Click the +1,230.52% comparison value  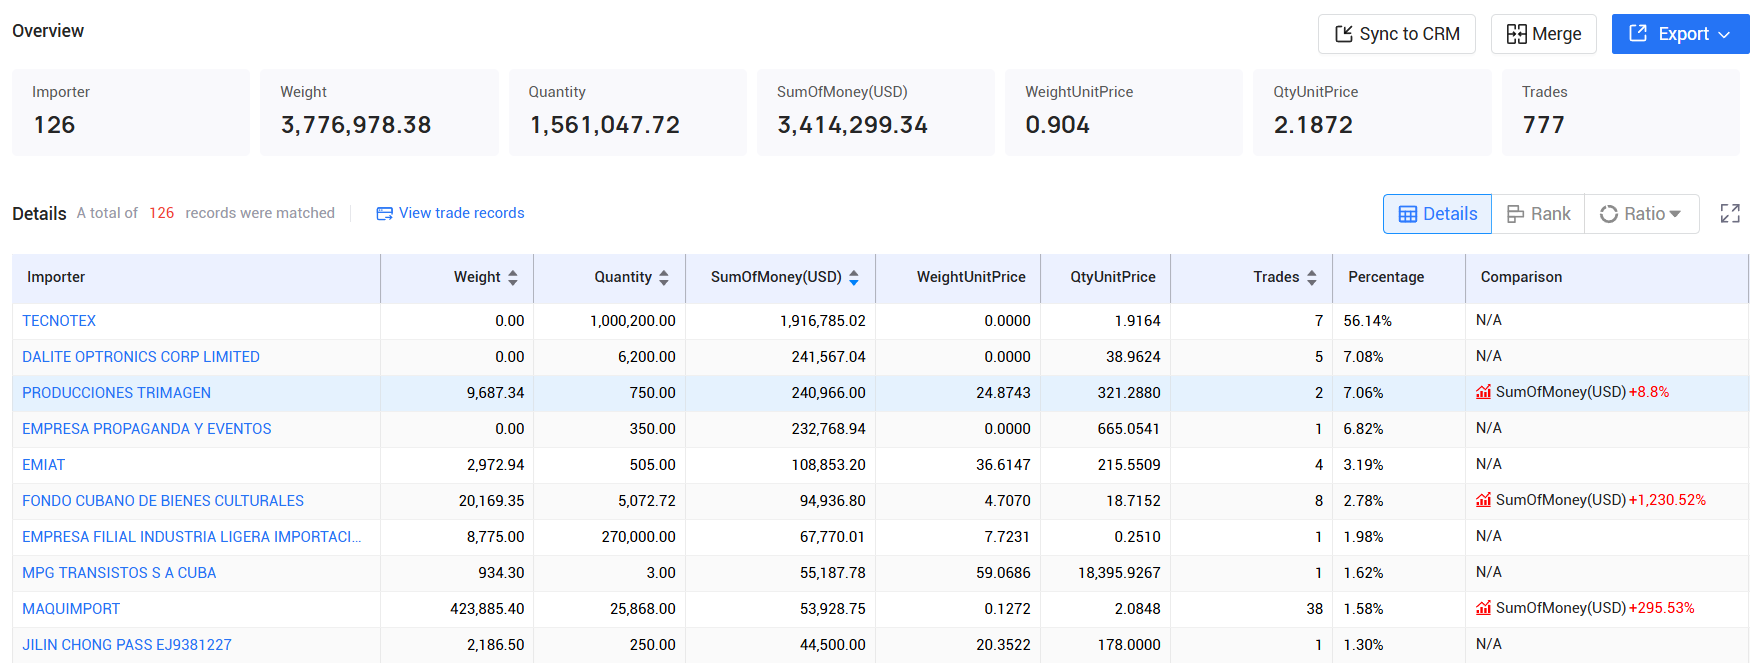click(x=1667, y=500)
